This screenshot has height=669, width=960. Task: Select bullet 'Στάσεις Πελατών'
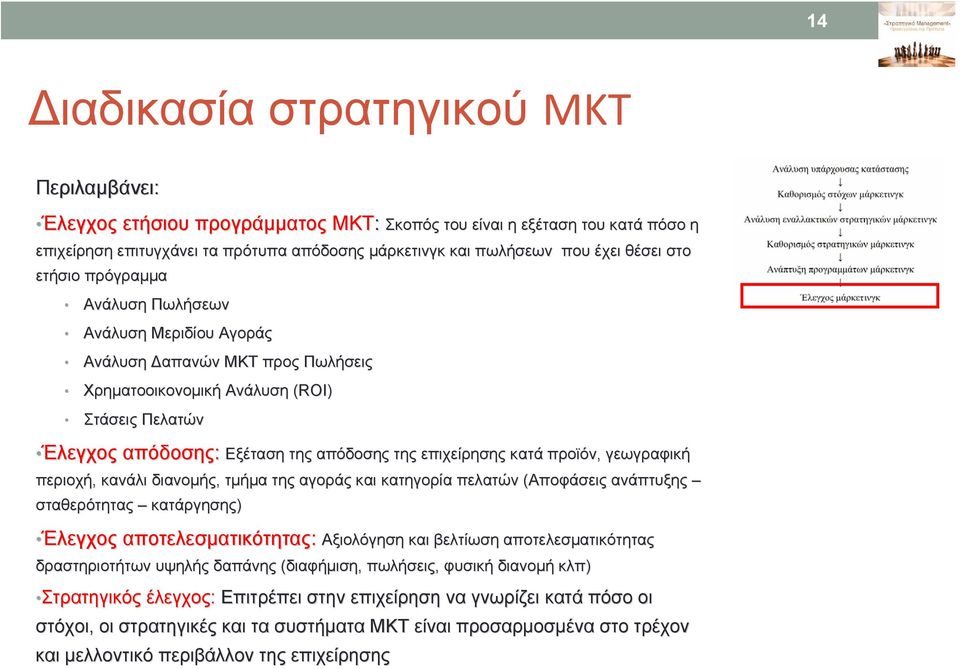[x=143, y=419]
